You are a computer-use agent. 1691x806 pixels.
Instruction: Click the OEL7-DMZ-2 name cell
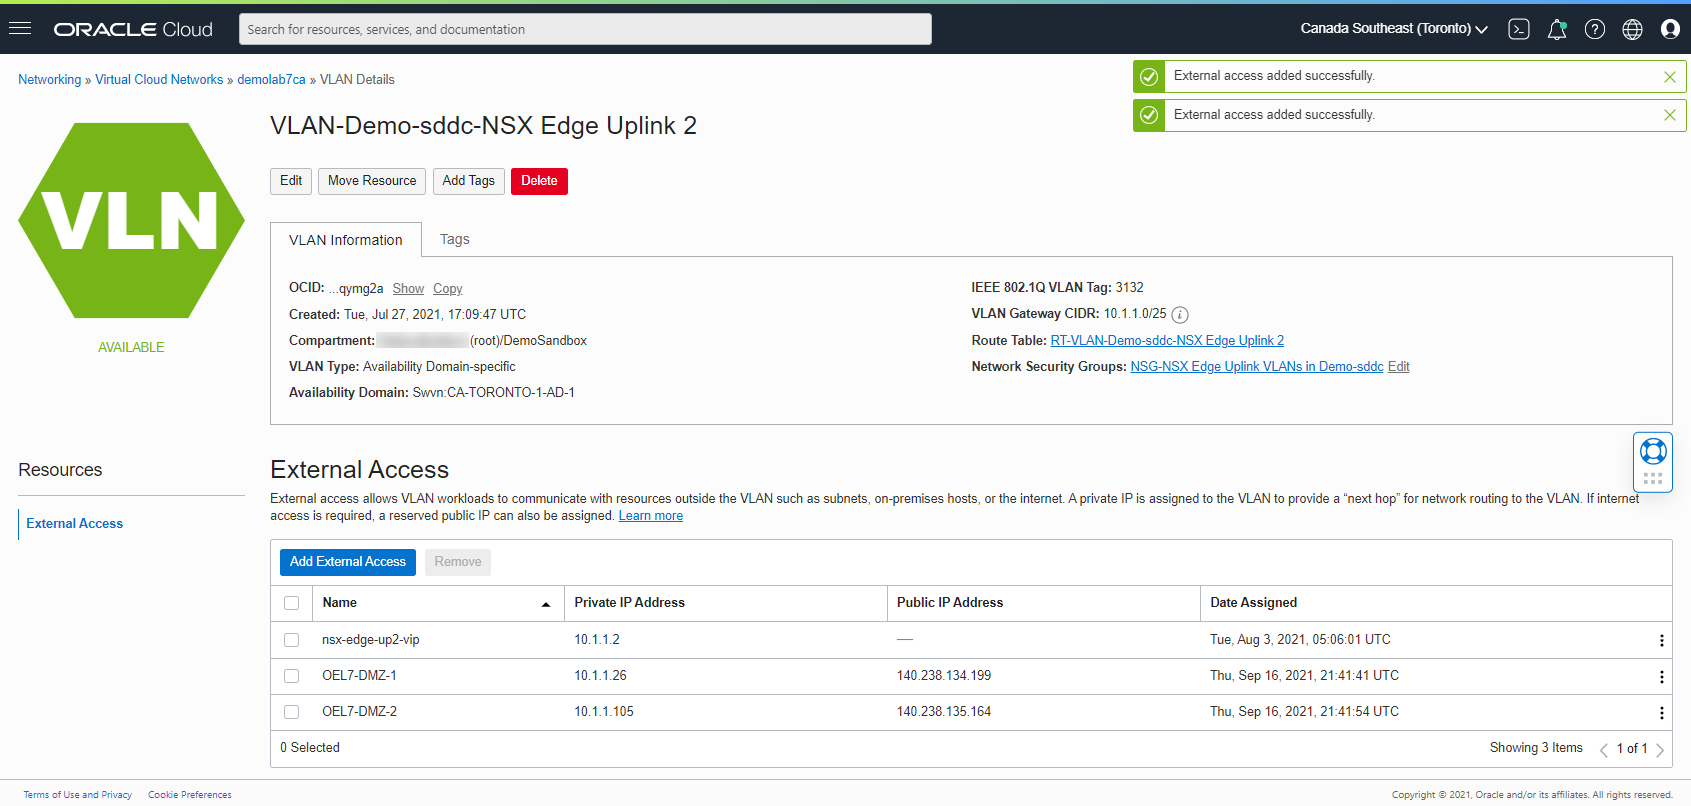pos(359,712)
